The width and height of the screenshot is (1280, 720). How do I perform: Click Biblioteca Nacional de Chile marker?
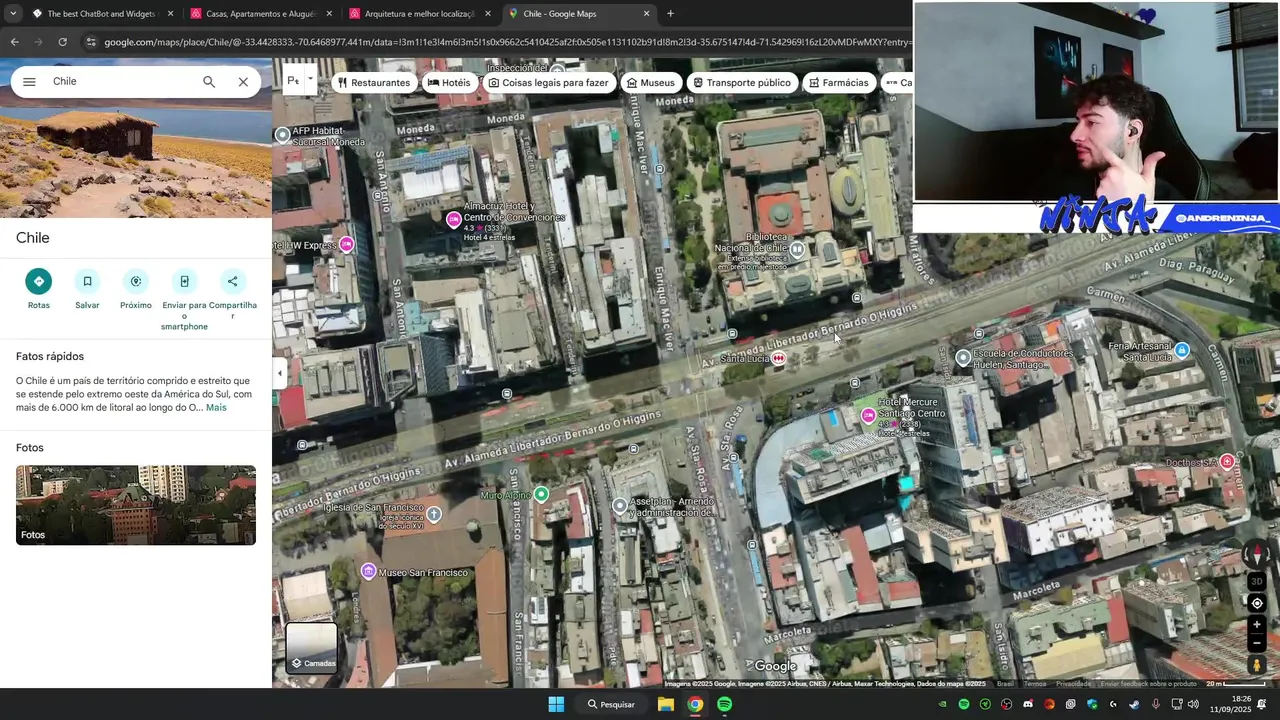(x=797, y=249)
